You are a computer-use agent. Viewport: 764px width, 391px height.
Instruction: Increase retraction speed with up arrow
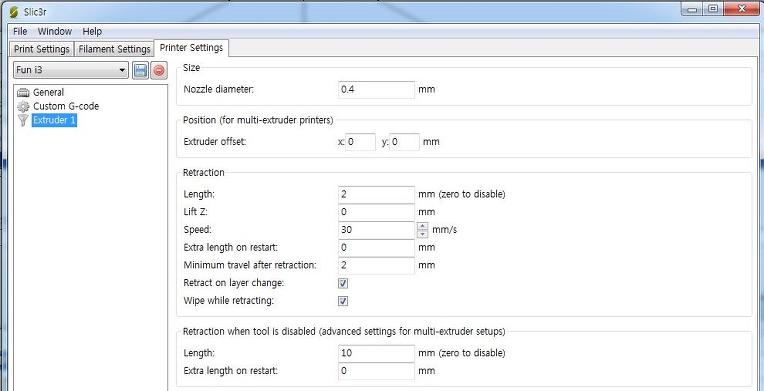pyautogui.click(x=422, y=226)
